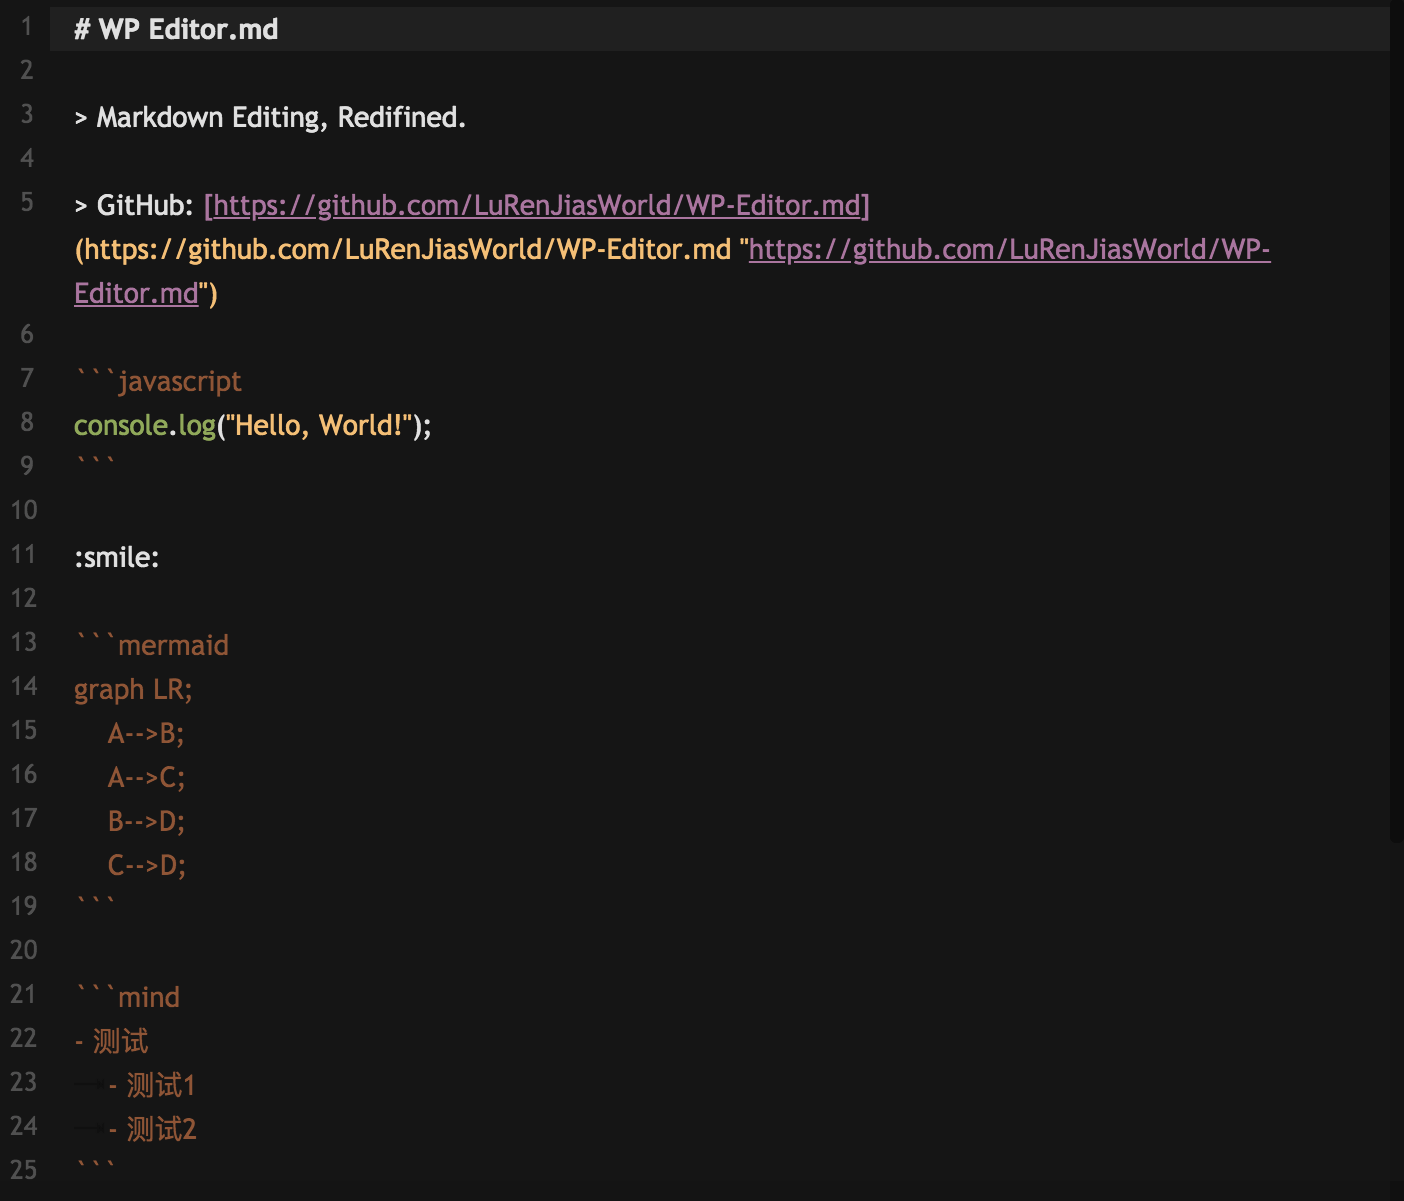Click the heading '# WP Editor.md'
Image resolution: width=1404 pixels, height=1201 pixels.
click(176, 29)
